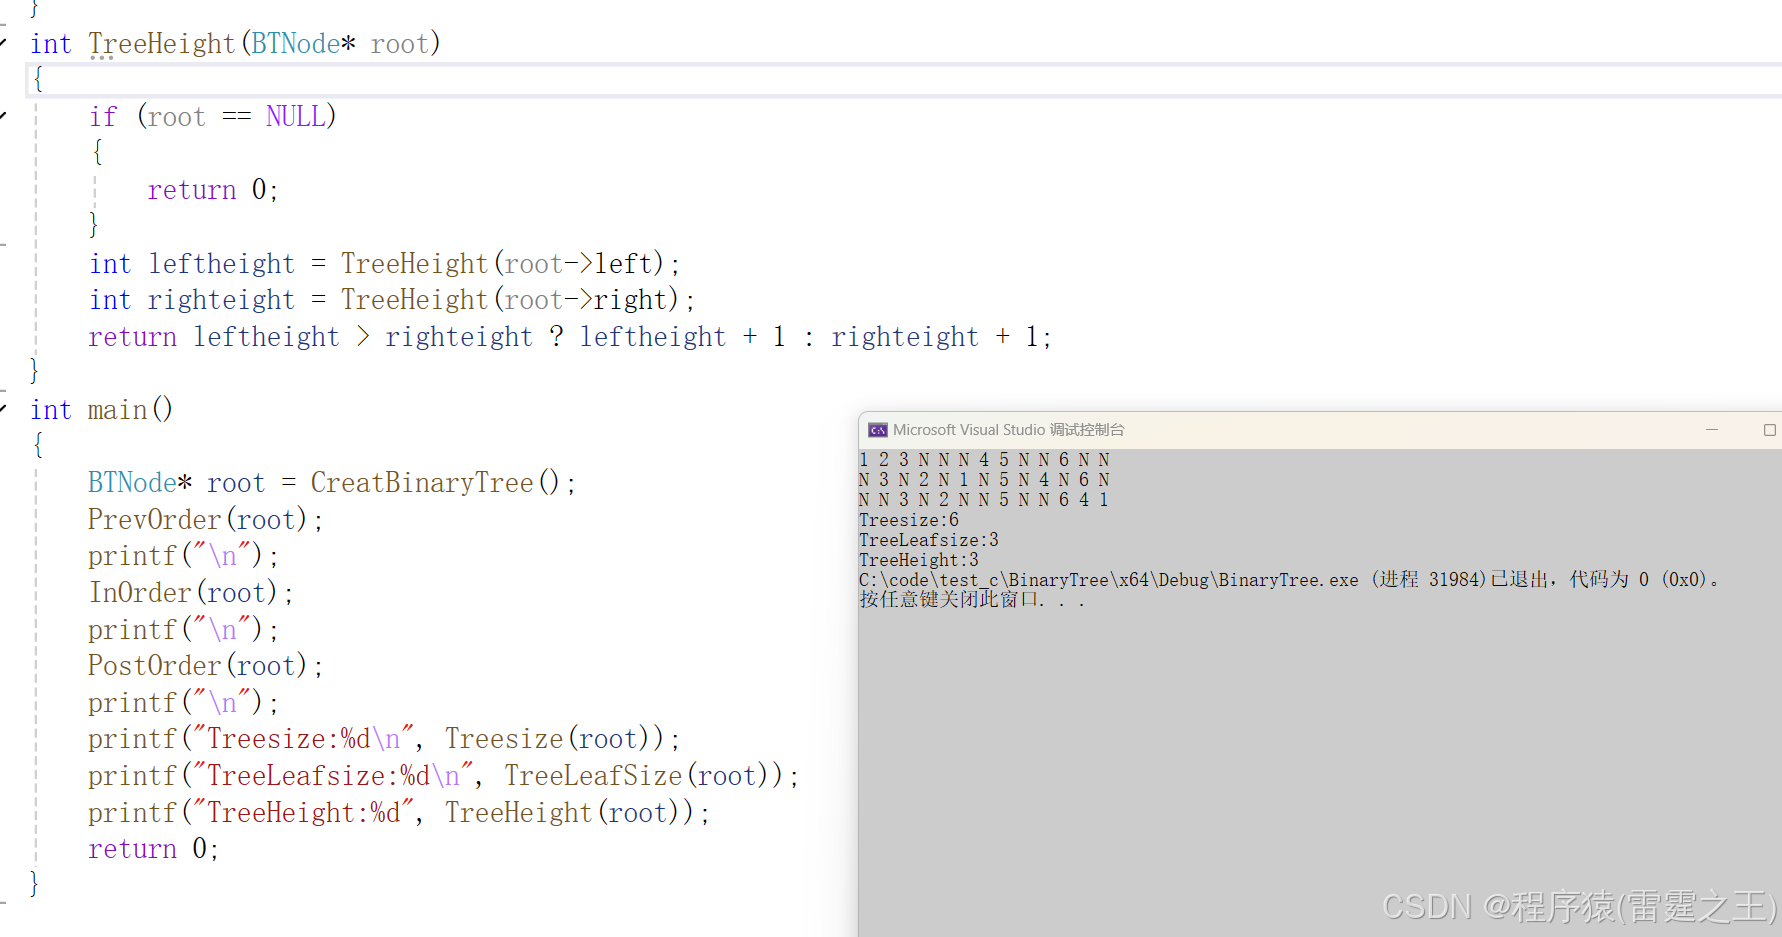Select console output line '1 2 3 N N N 4 5 N N 6 N N'
Image resolution: width=1782 pixels, height=937 pixels.
coord(984,460)
